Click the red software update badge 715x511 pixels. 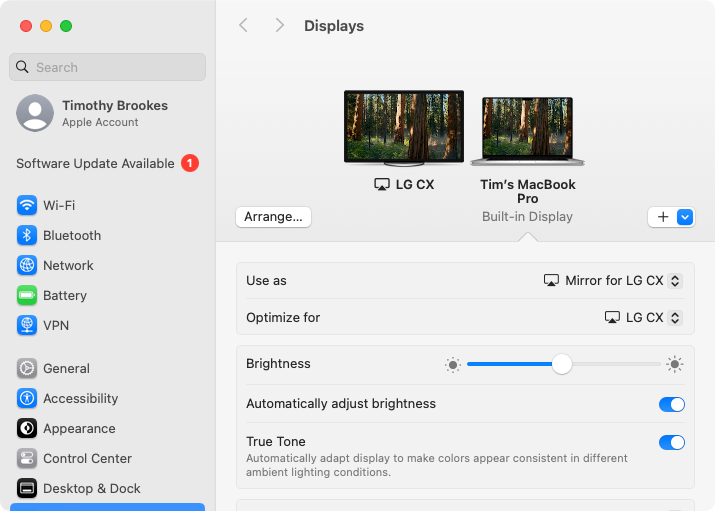(x=190, y=163)
